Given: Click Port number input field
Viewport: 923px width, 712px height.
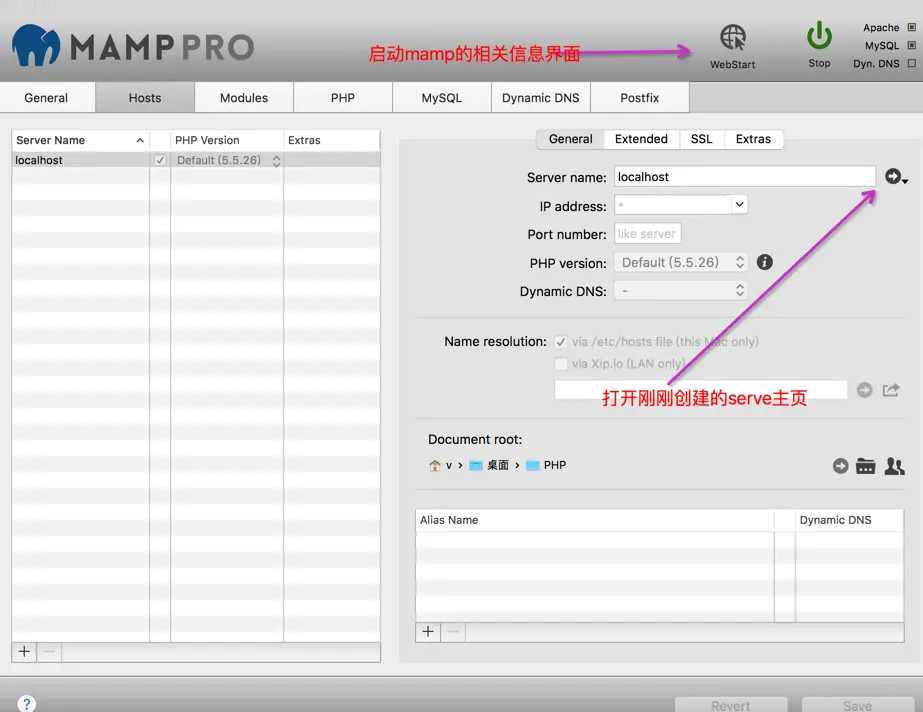Looking at the screenshot, I should (648, 234).
